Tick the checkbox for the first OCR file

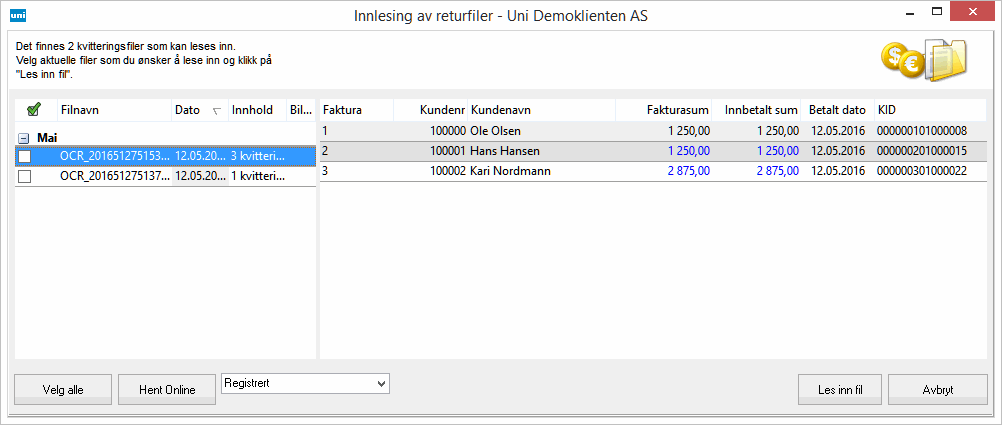pos(25,156)
